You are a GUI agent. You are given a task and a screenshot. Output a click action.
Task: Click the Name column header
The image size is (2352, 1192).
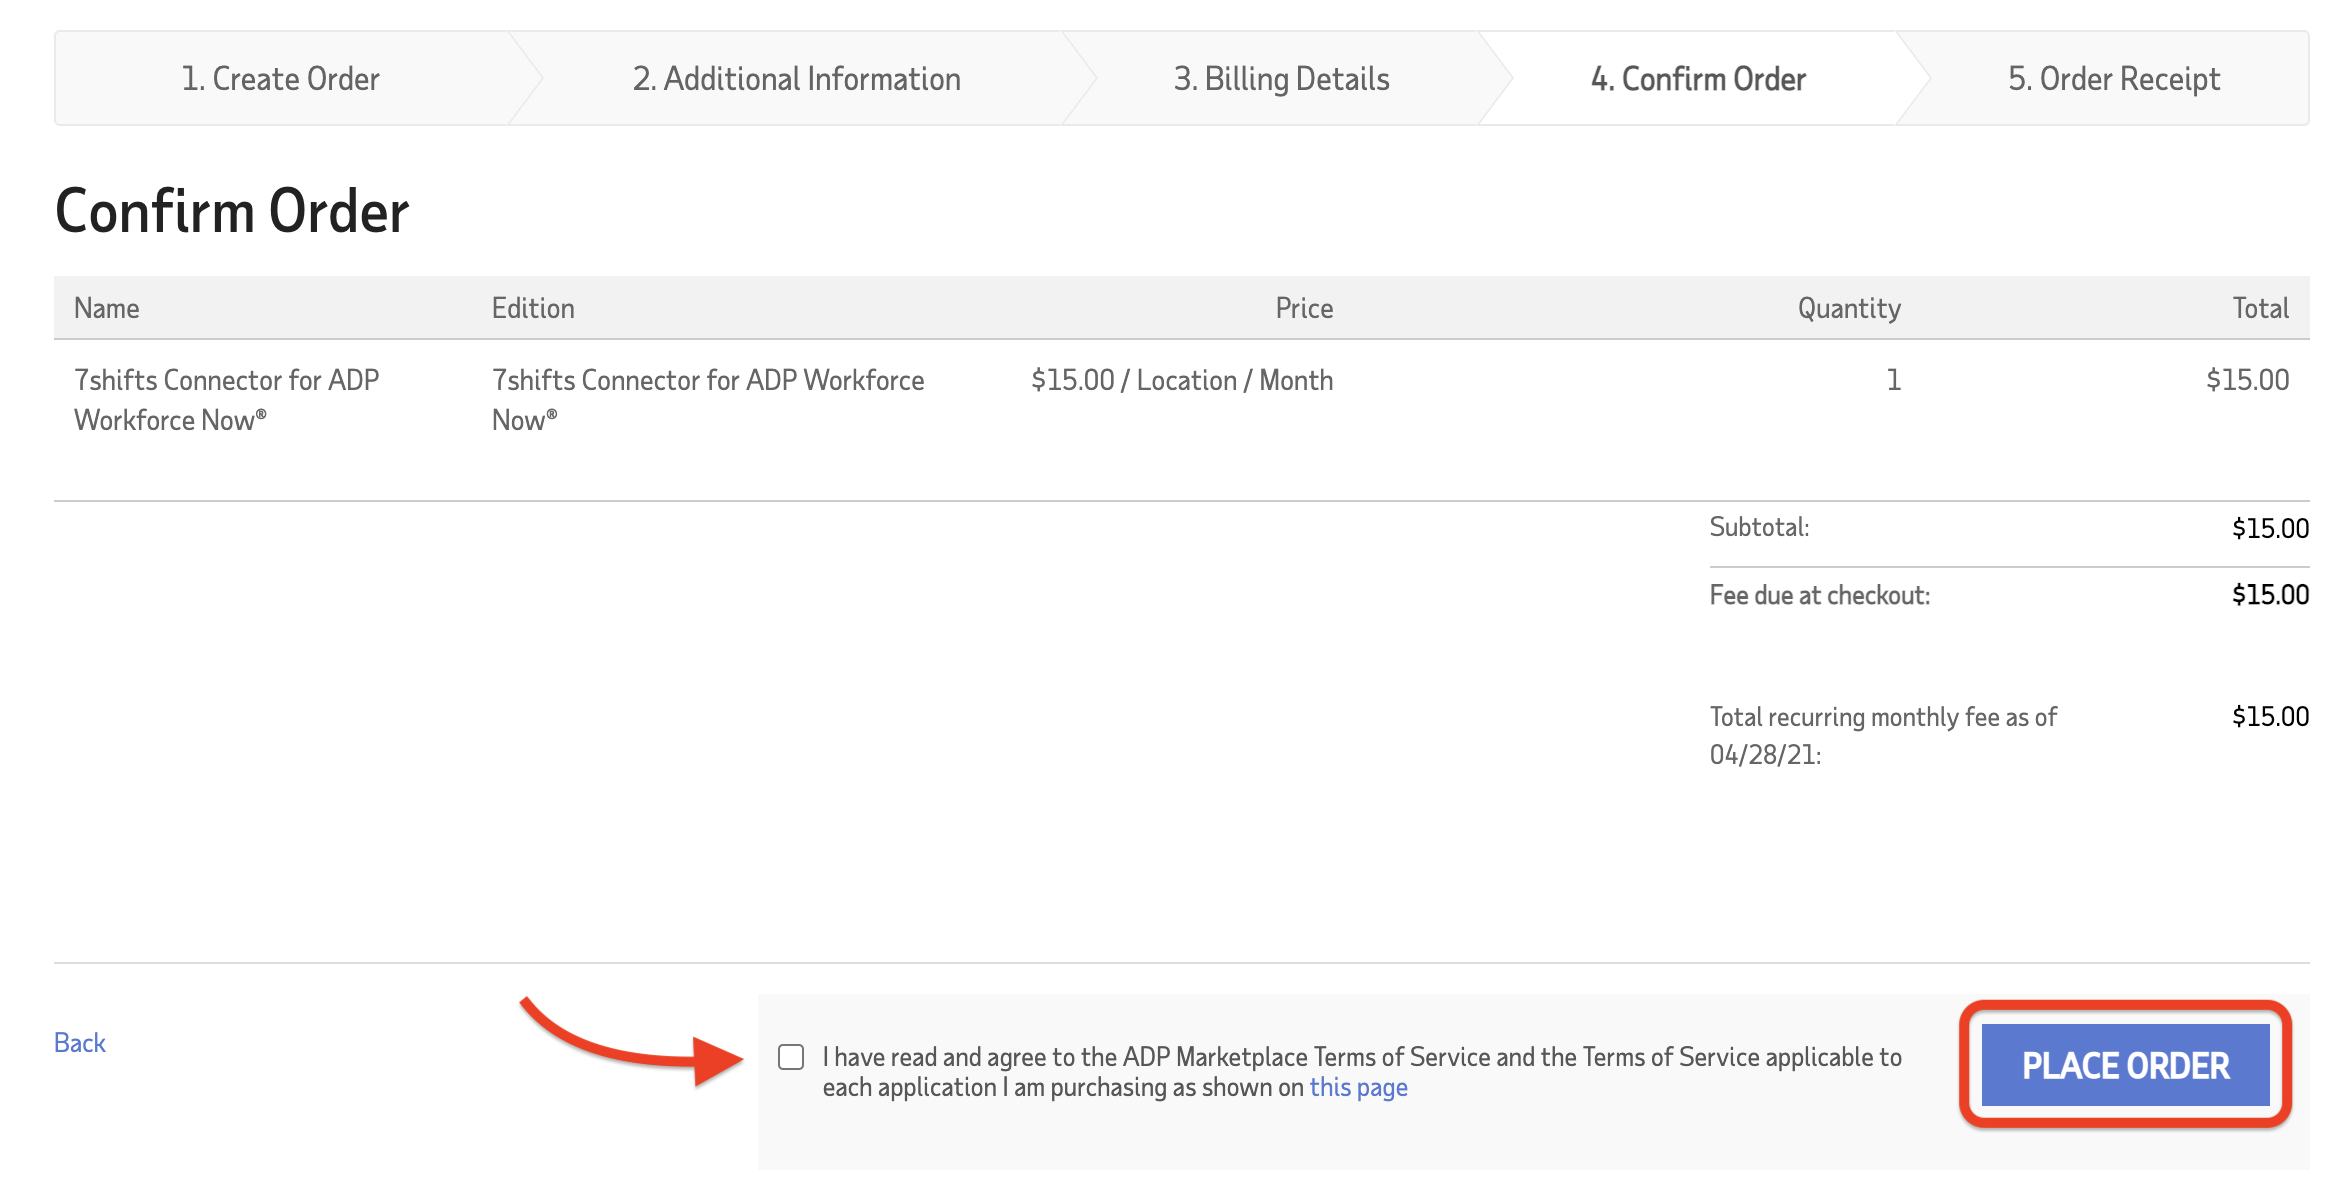coord(105,308)
